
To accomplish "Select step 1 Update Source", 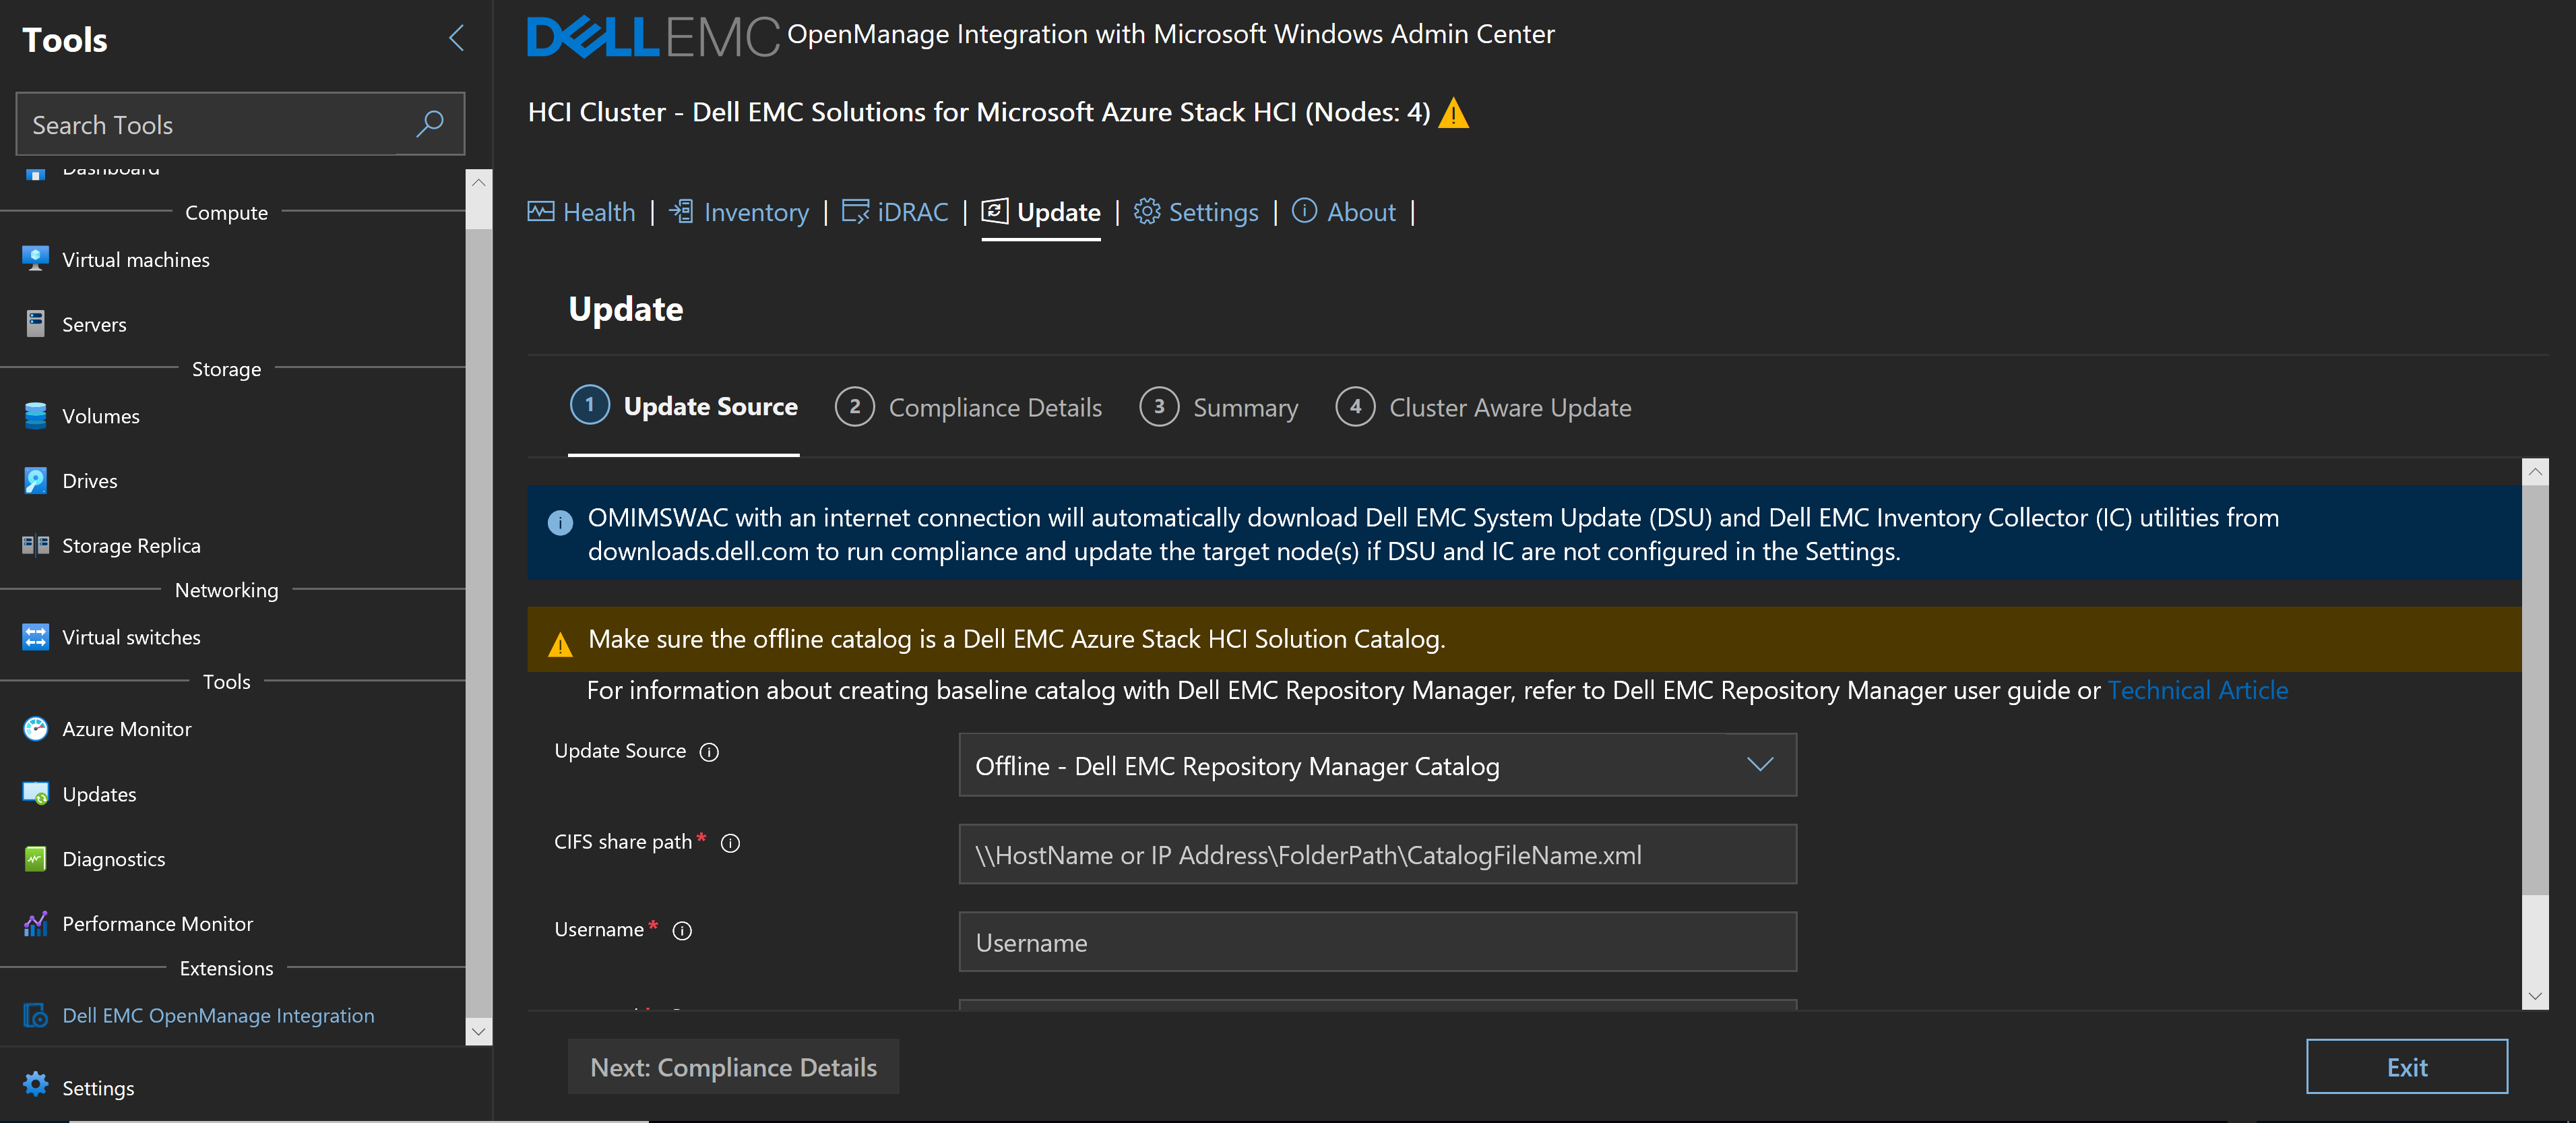I will click(x=684, y=407).
